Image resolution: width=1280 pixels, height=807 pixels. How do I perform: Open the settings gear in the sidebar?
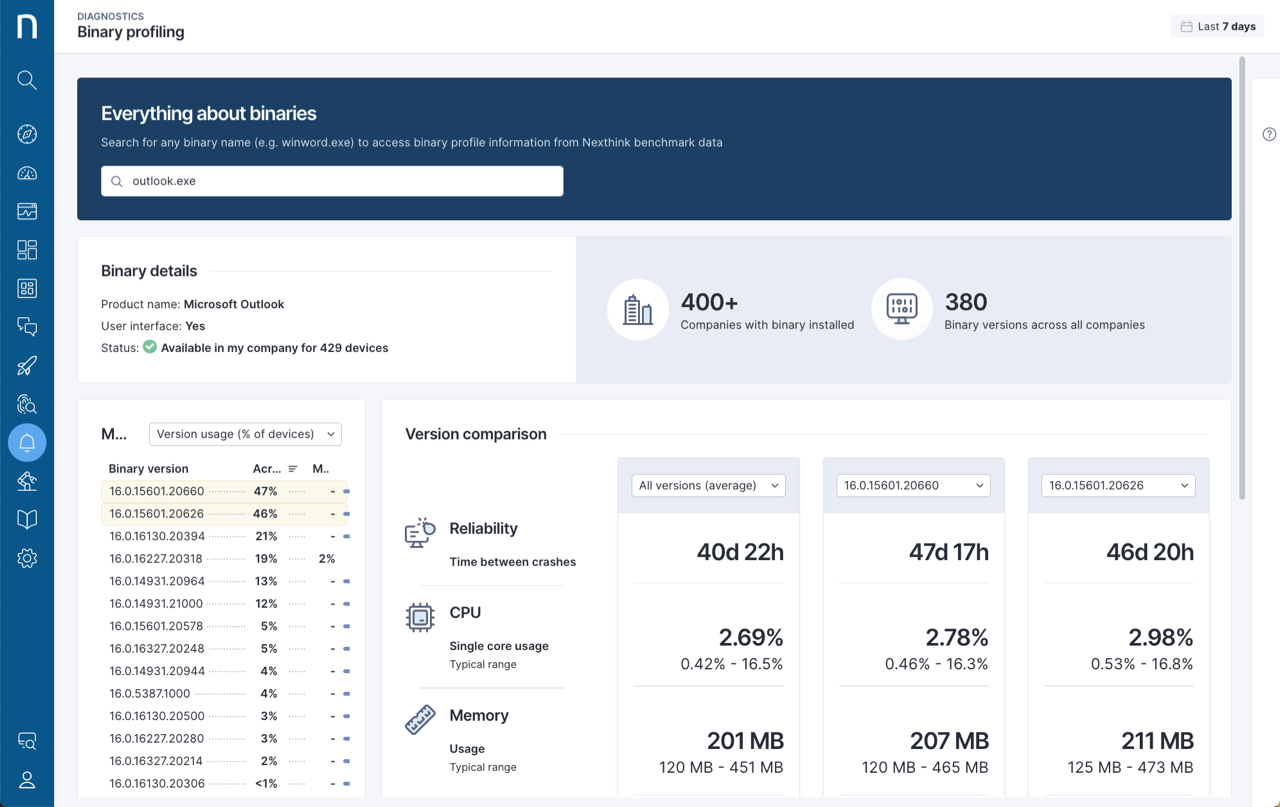pos(27,558)
